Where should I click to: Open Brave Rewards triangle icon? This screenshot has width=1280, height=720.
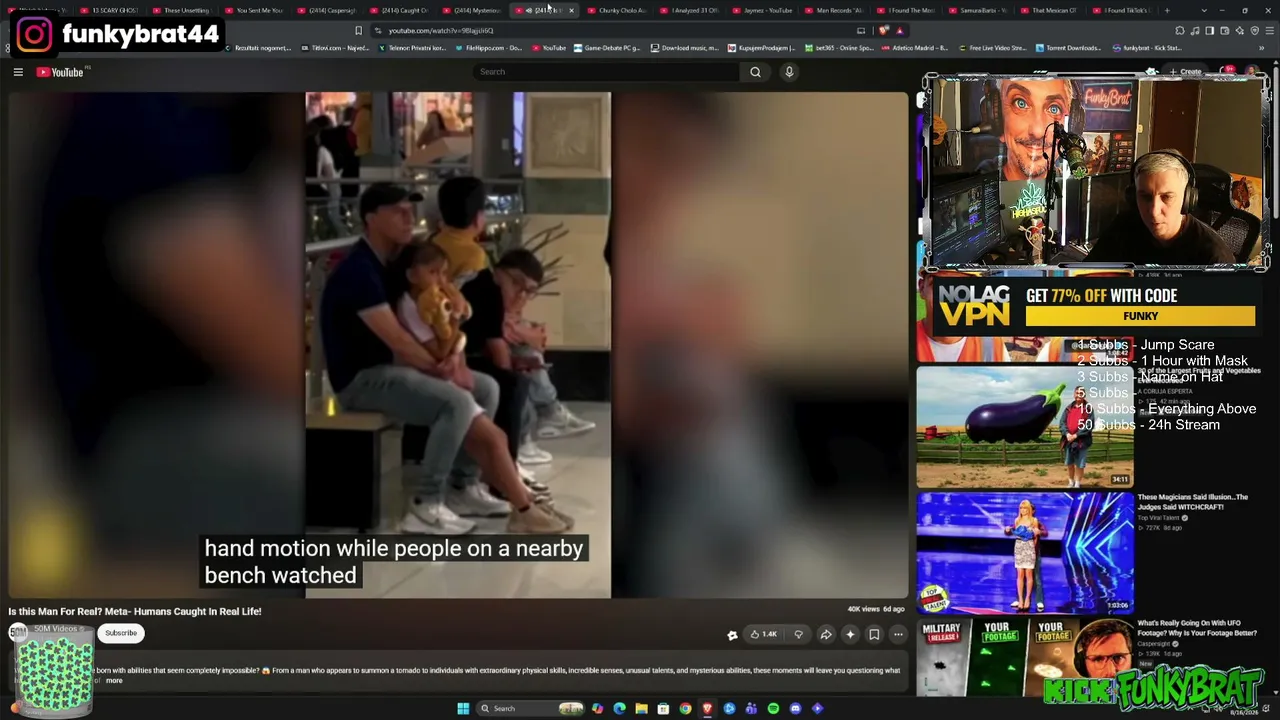click(x=899, y=30)
